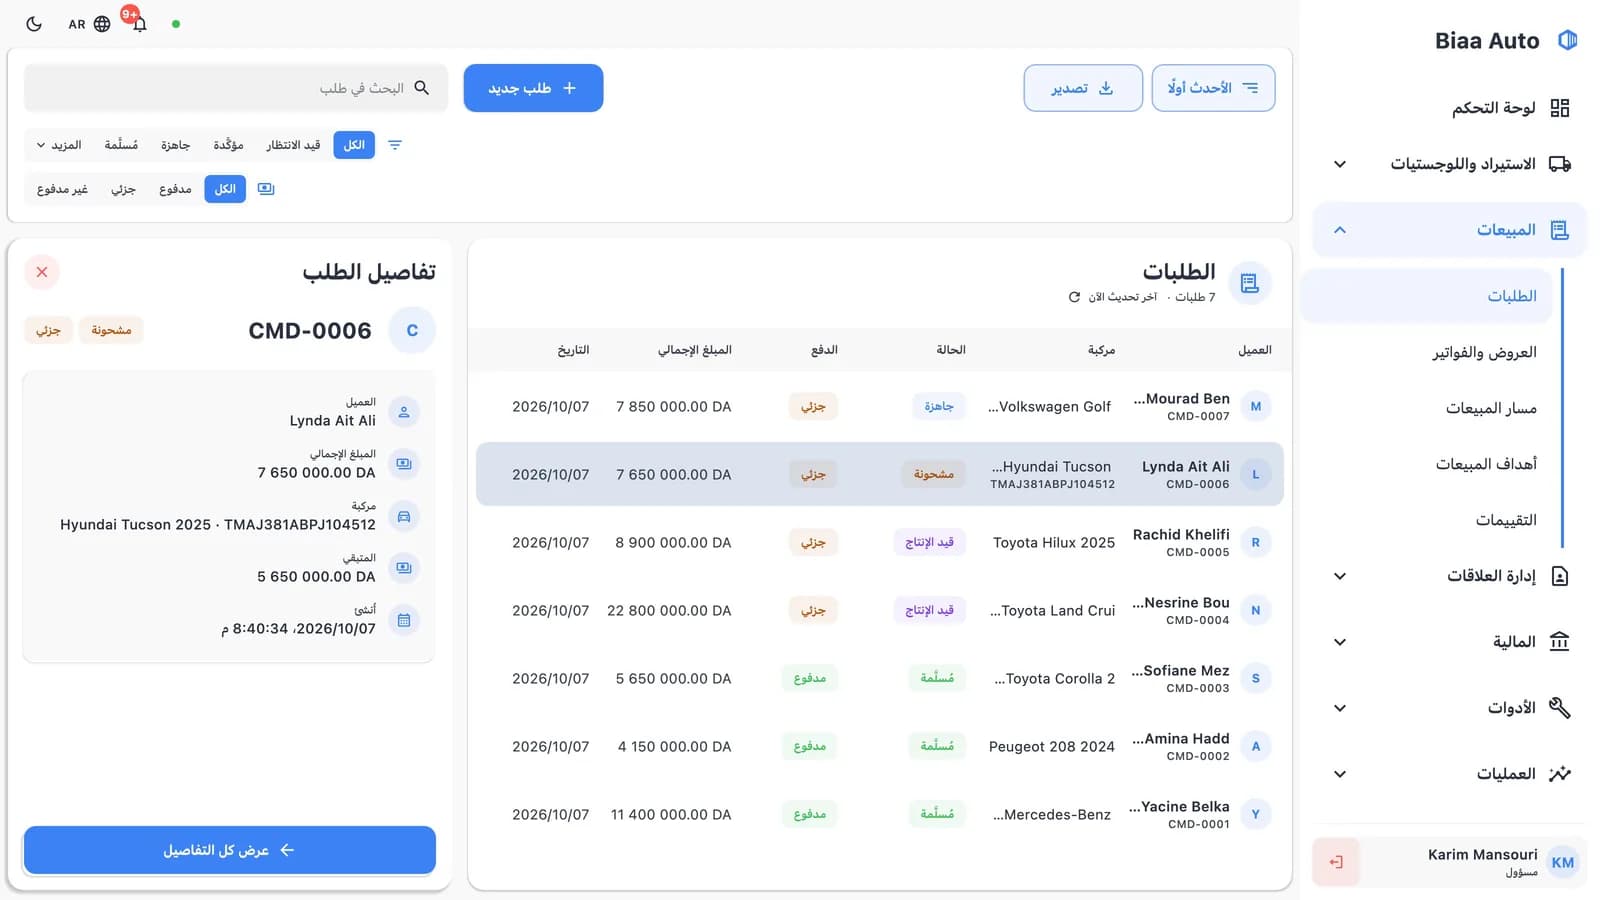Image resolution: width=1600 pixels, height=900 pixels.
Task: Refresh the orders list with the reload icon
Action: 1074,297
